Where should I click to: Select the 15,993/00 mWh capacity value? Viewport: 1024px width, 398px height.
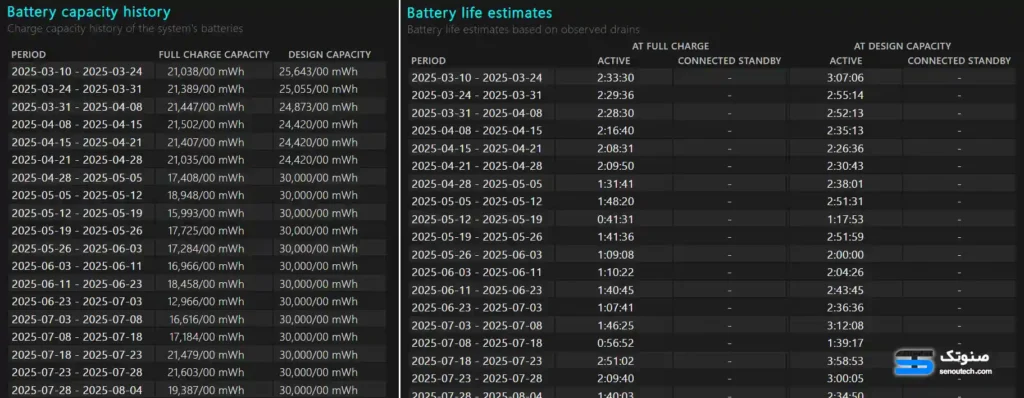point(206,213)
